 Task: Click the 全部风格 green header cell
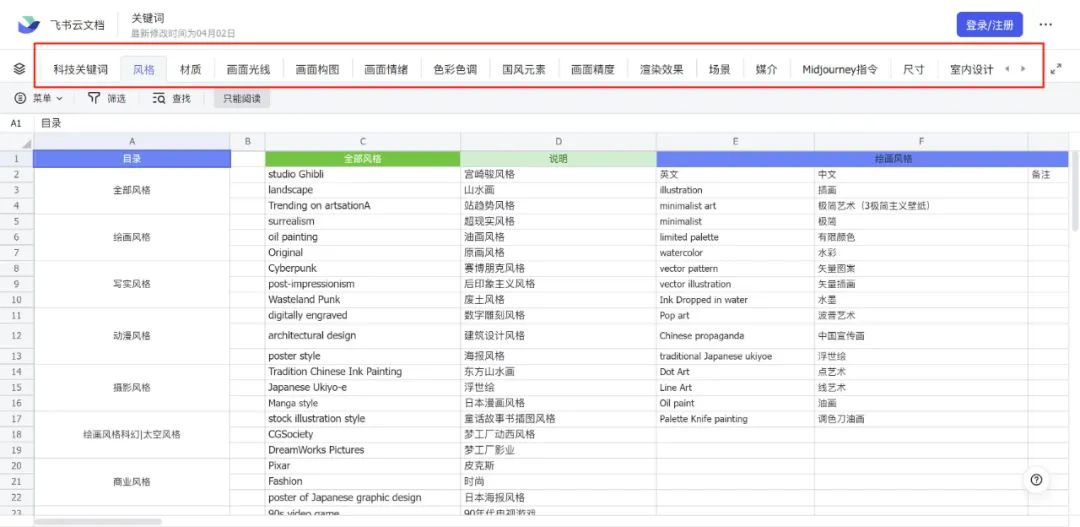coord(363,158)
